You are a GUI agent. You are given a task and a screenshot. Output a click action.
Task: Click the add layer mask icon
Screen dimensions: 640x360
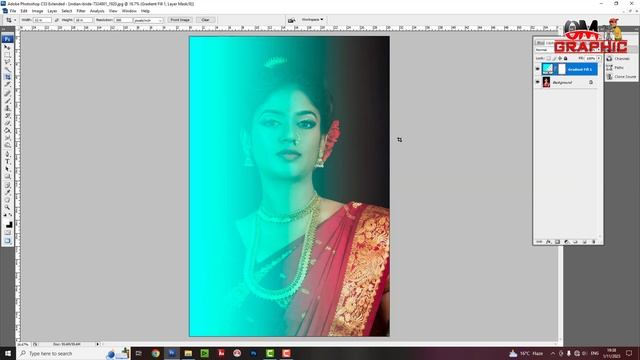558,242
